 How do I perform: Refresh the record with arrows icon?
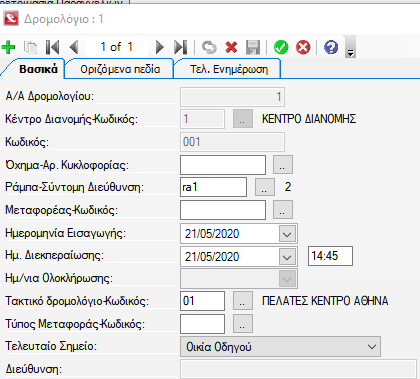click(x=209, y=47)
